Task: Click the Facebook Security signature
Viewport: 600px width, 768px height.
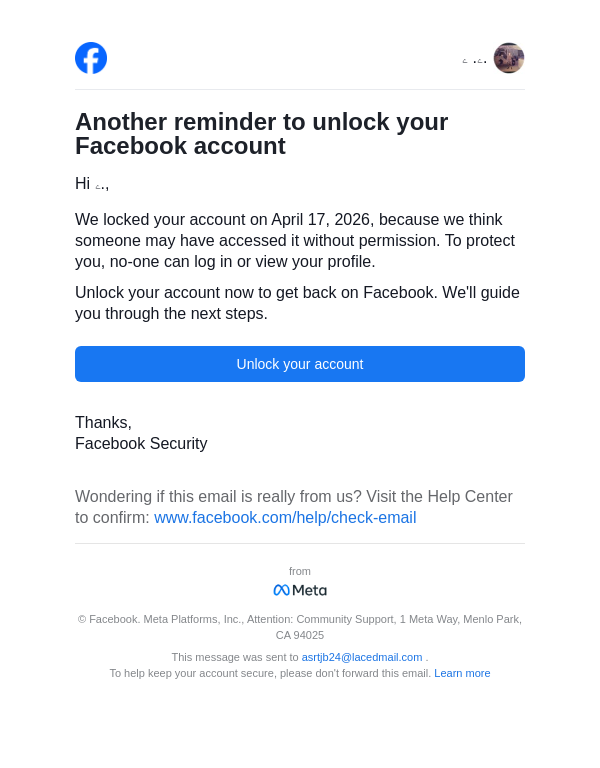Action: [x=141, y=444]
